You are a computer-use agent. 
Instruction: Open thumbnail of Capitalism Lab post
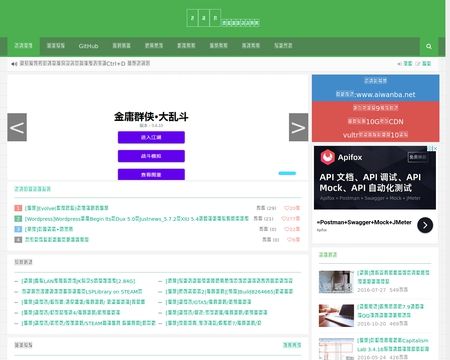tap(336, 349)
